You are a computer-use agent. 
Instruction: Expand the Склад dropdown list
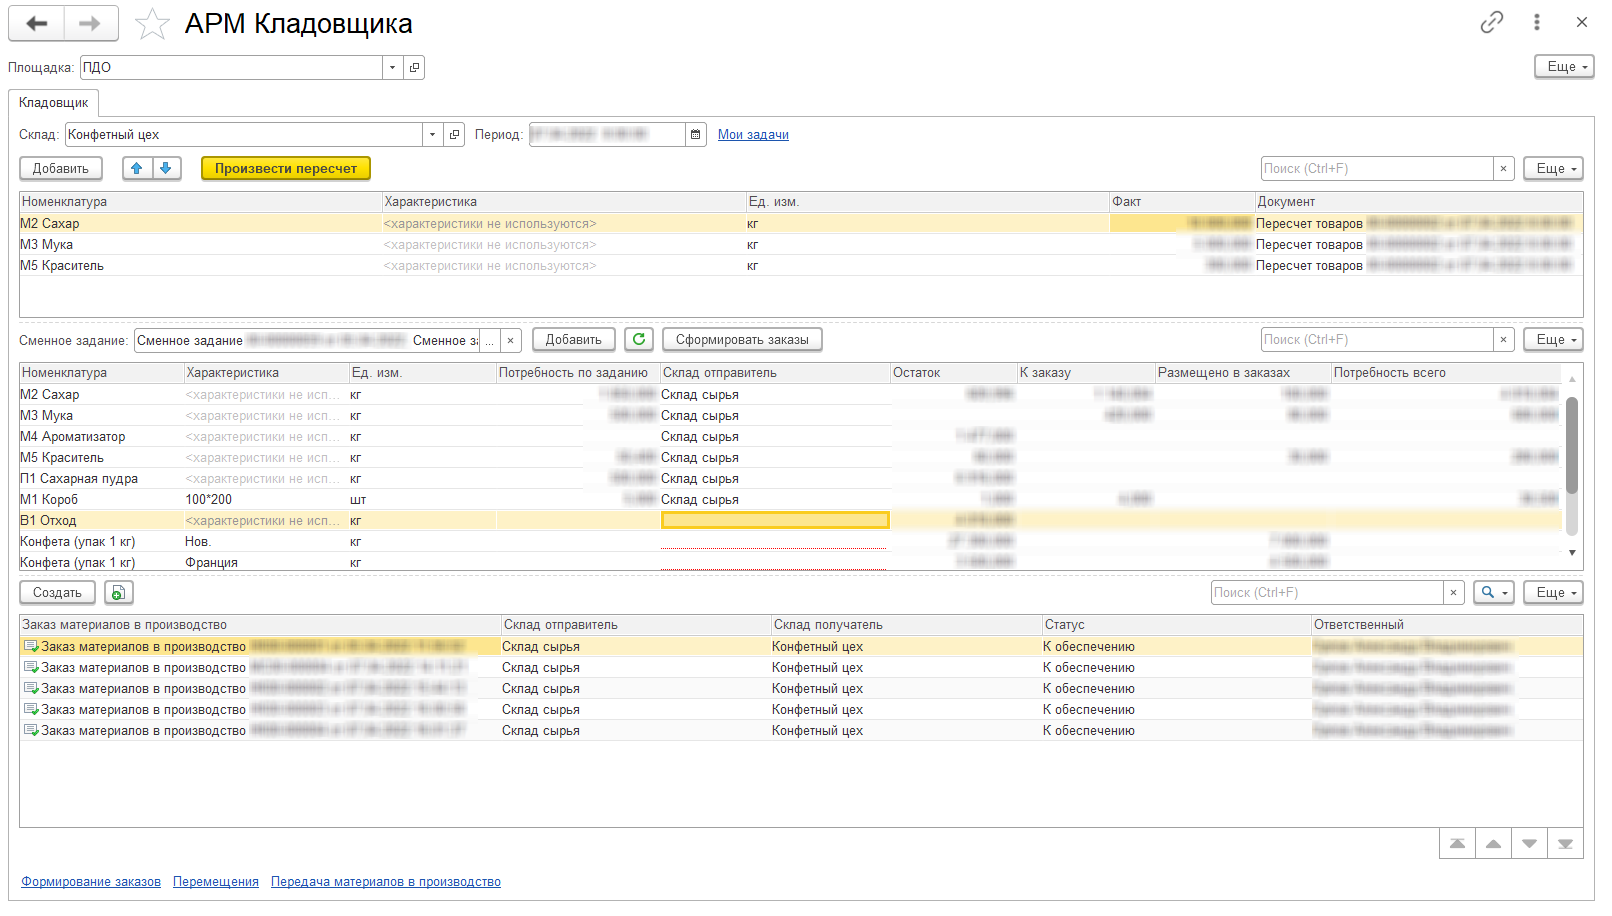(432, 134)
